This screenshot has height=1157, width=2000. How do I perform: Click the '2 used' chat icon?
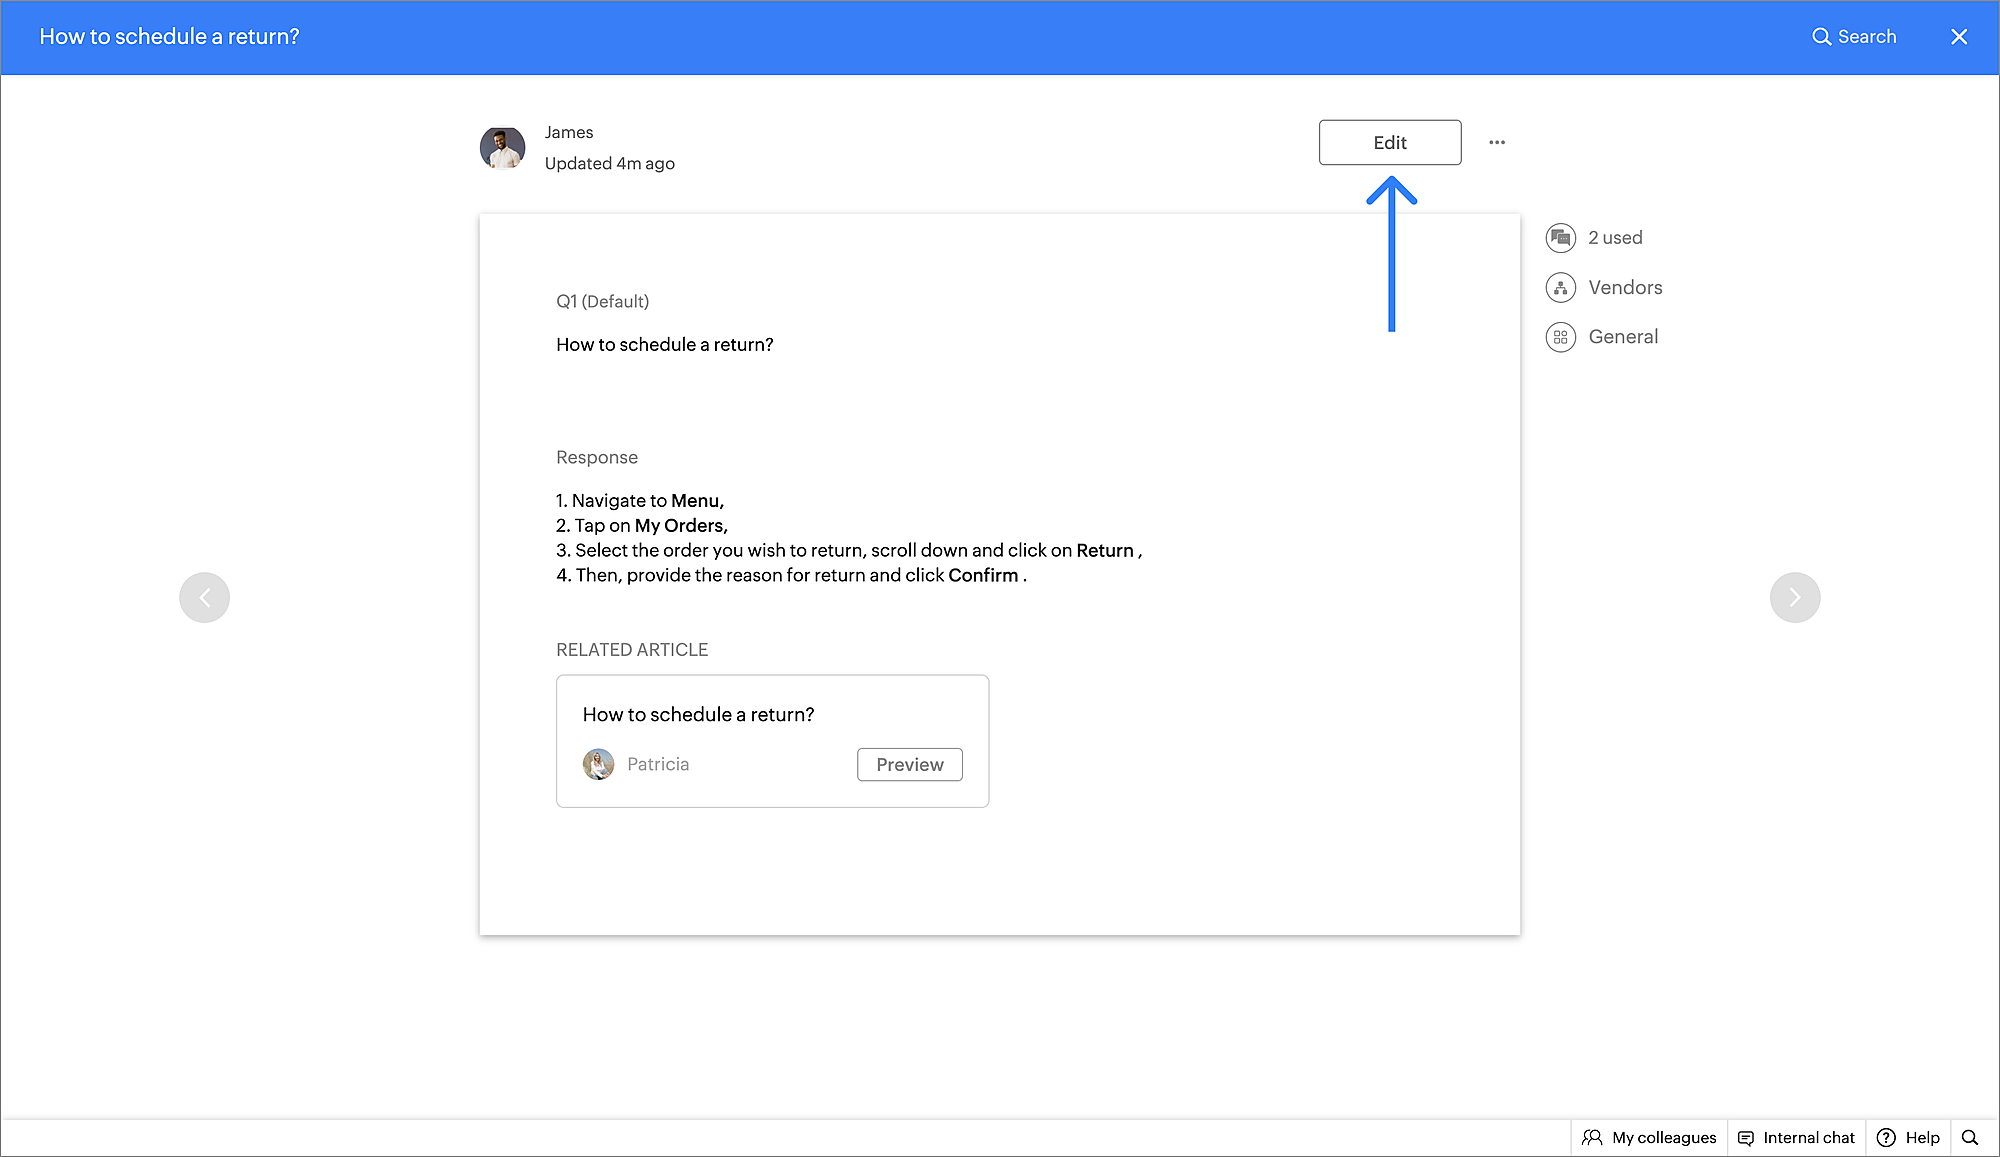click(x=1560, y=238)
